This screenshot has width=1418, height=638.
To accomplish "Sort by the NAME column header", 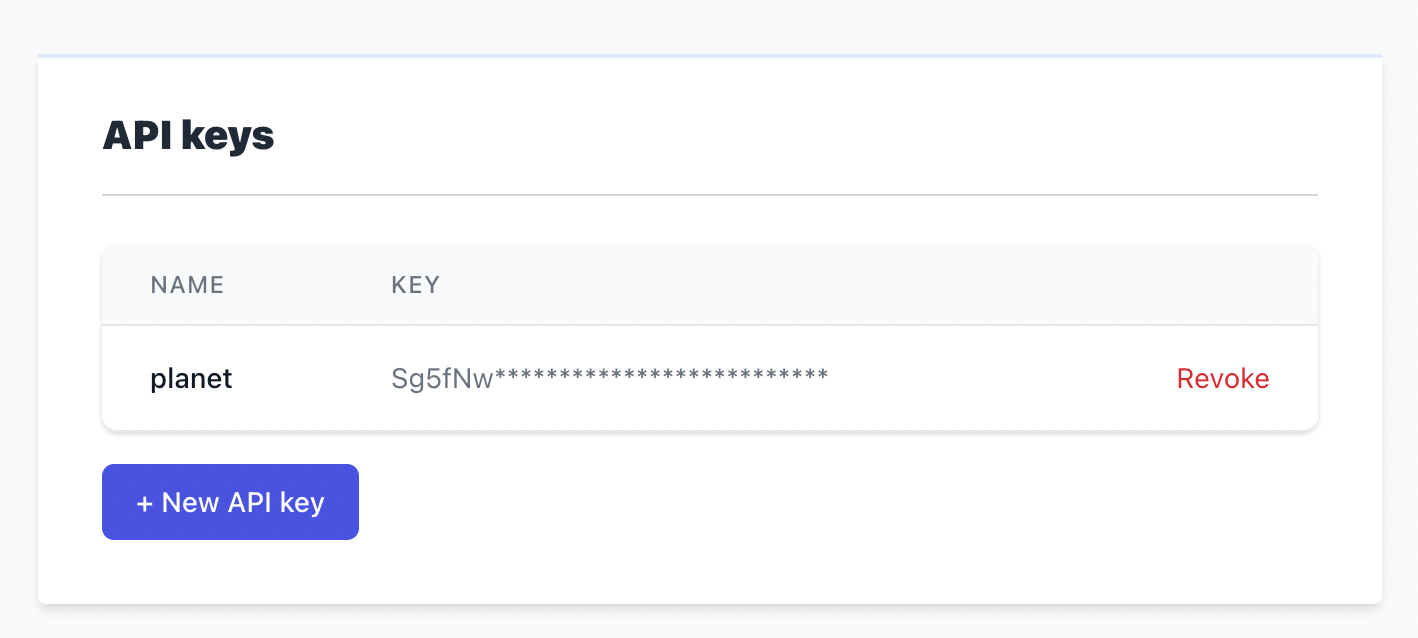I will point(187,285).
